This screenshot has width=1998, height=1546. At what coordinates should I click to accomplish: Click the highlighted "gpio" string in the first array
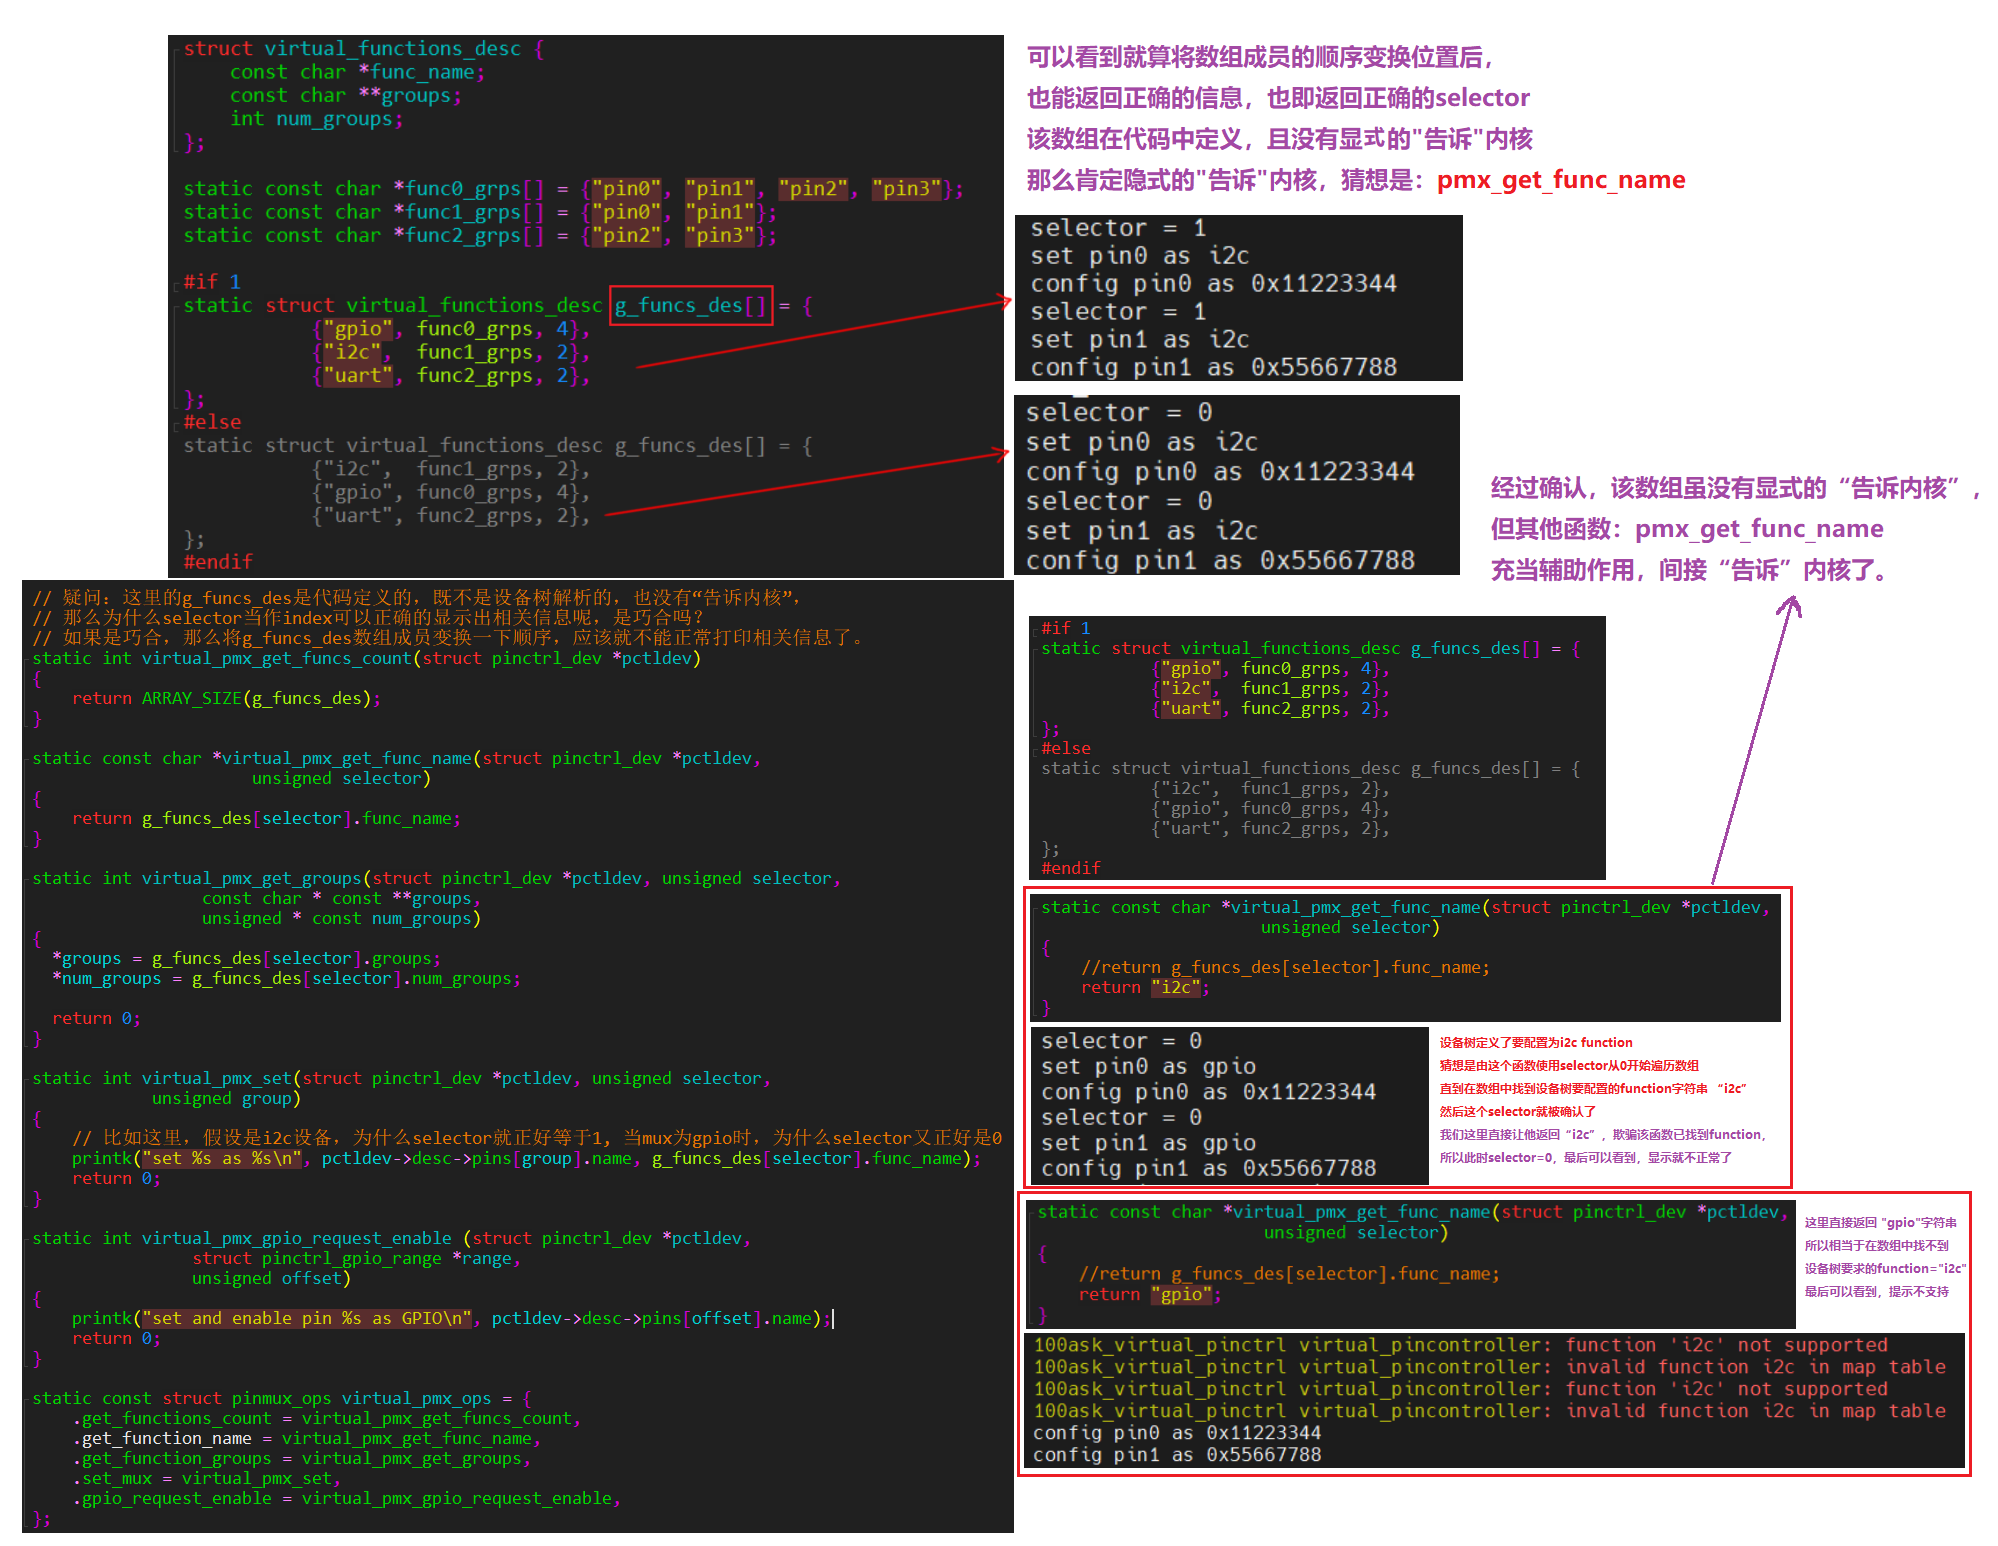click(x=357, y=329)
